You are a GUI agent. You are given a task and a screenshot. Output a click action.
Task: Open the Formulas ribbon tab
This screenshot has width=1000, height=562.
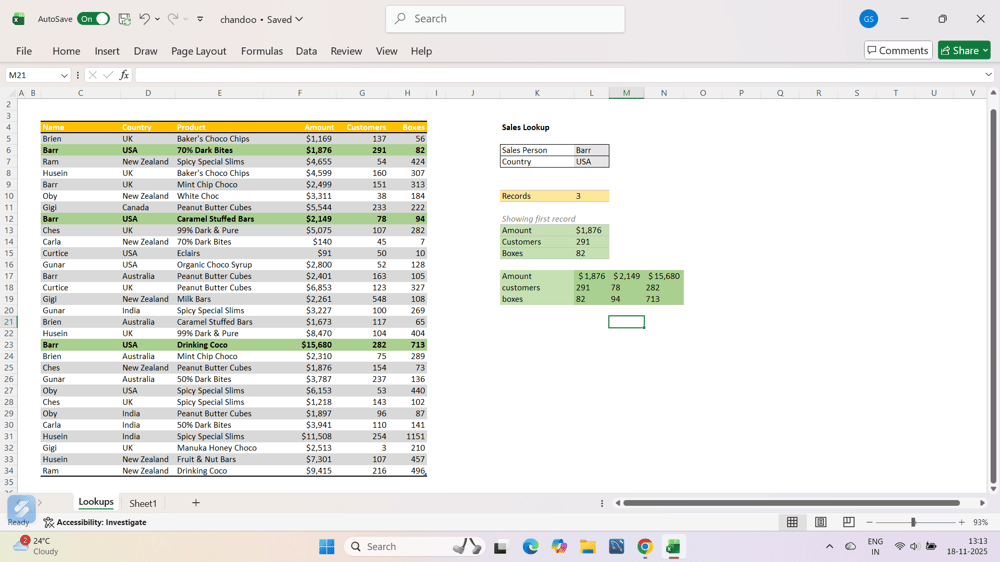pyautogui.click(x=261, y=51)
